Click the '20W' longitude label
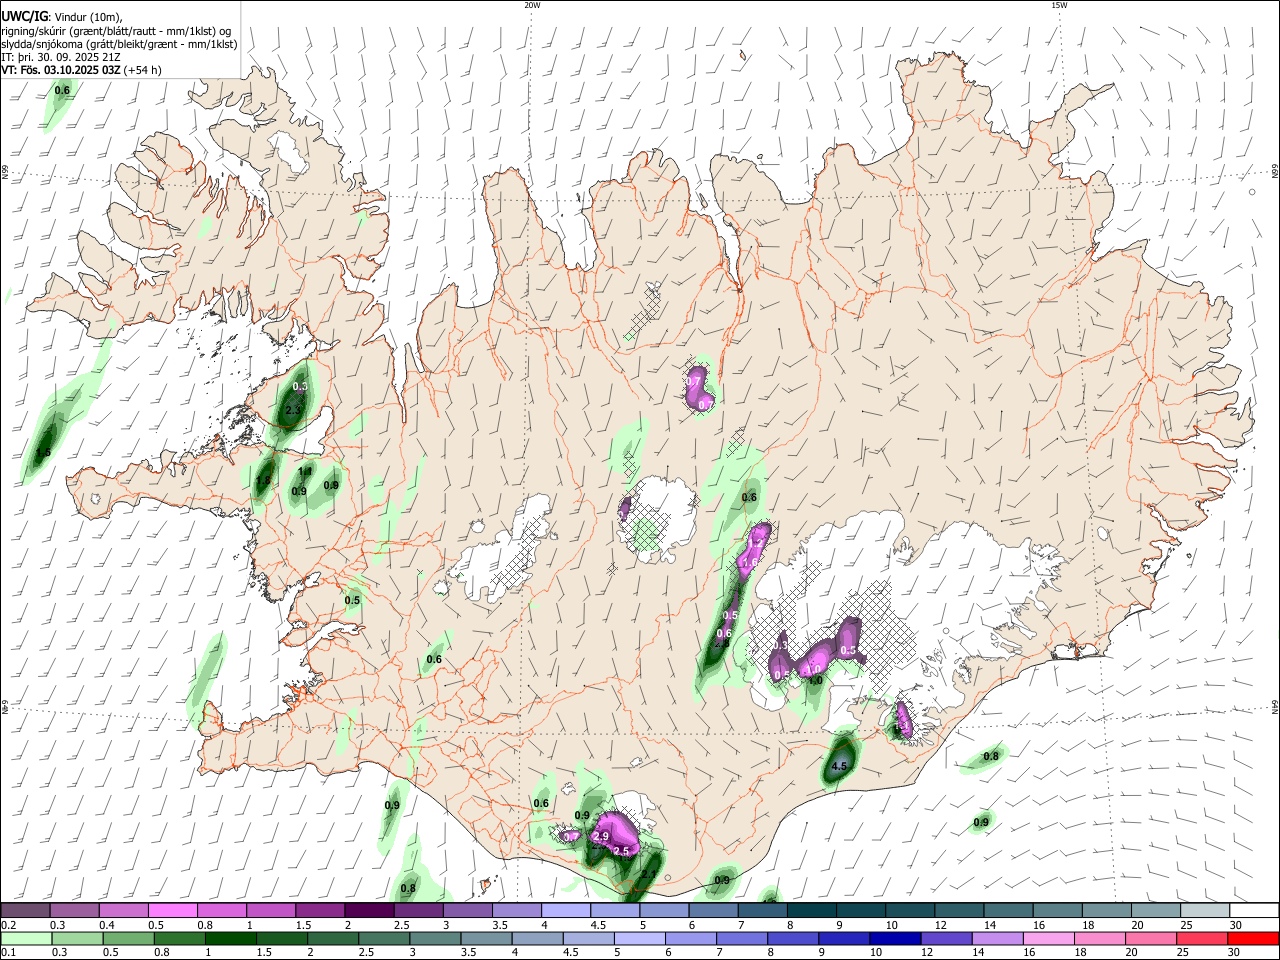 (532, 5)
